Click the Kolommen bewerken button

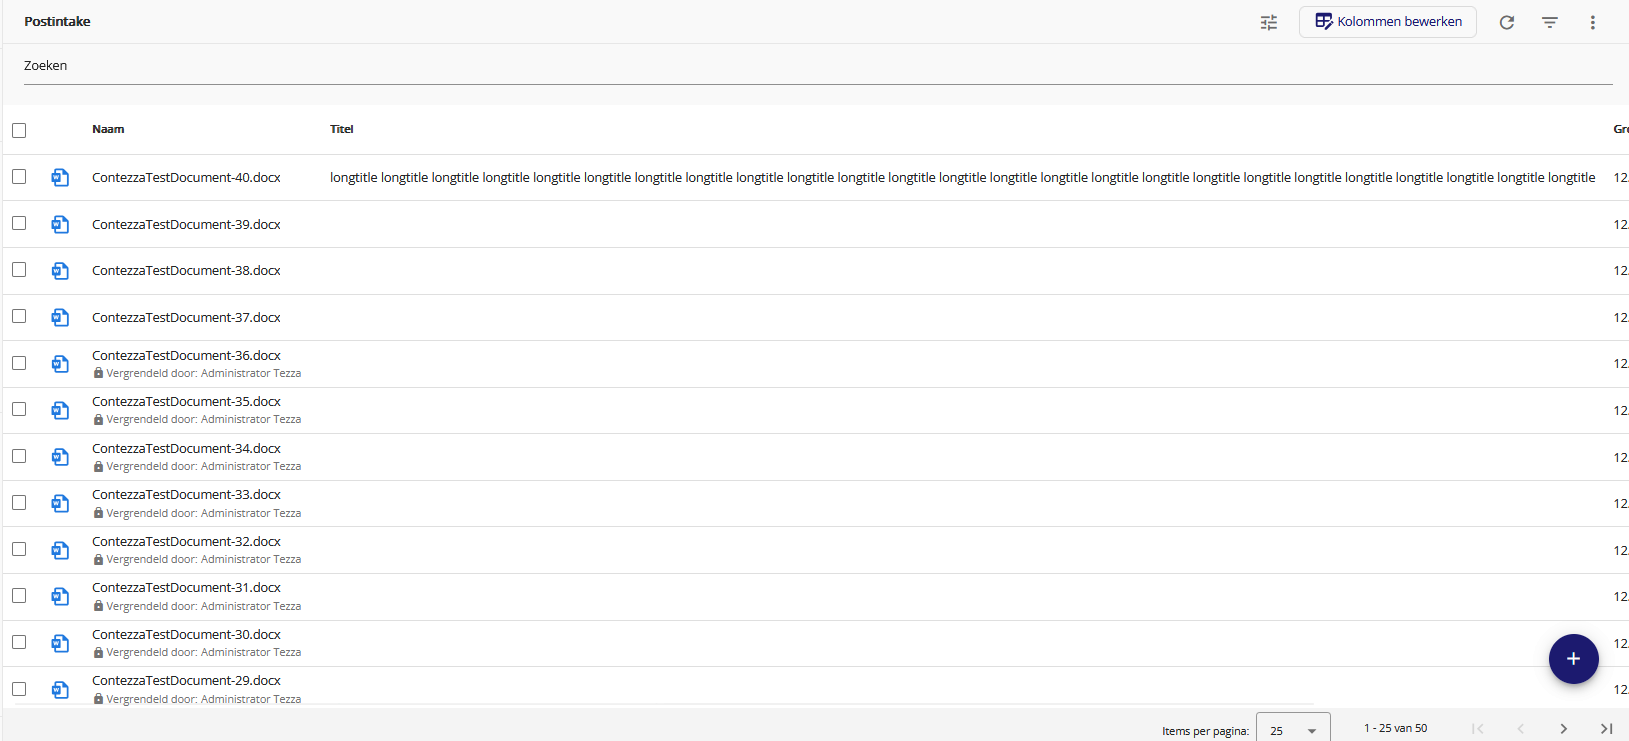coord(1387,22)
